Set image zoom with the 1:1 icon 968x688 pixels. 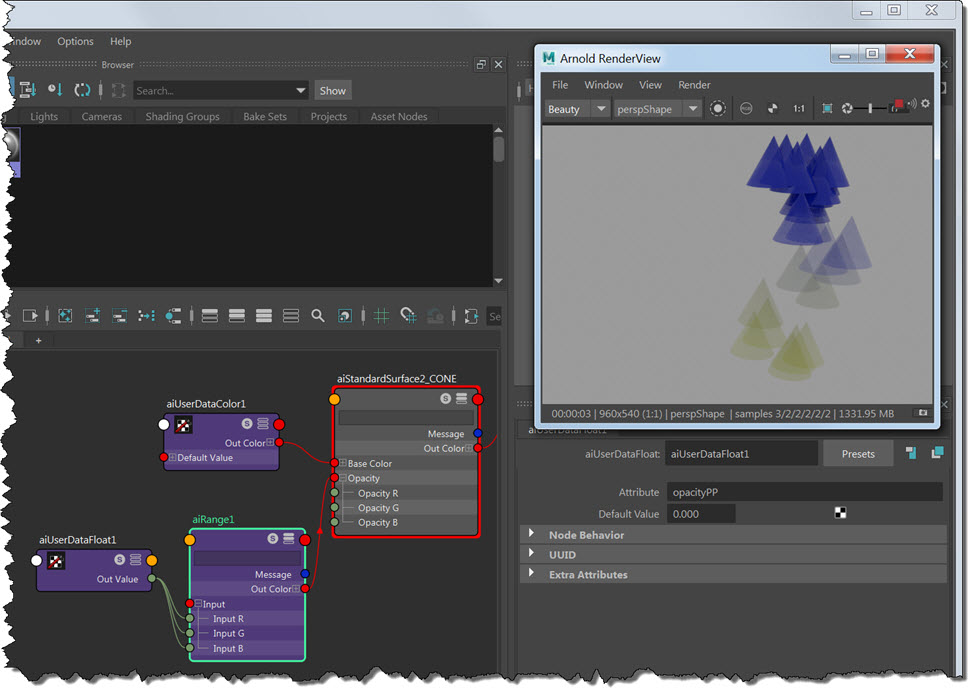pos(798,109)
